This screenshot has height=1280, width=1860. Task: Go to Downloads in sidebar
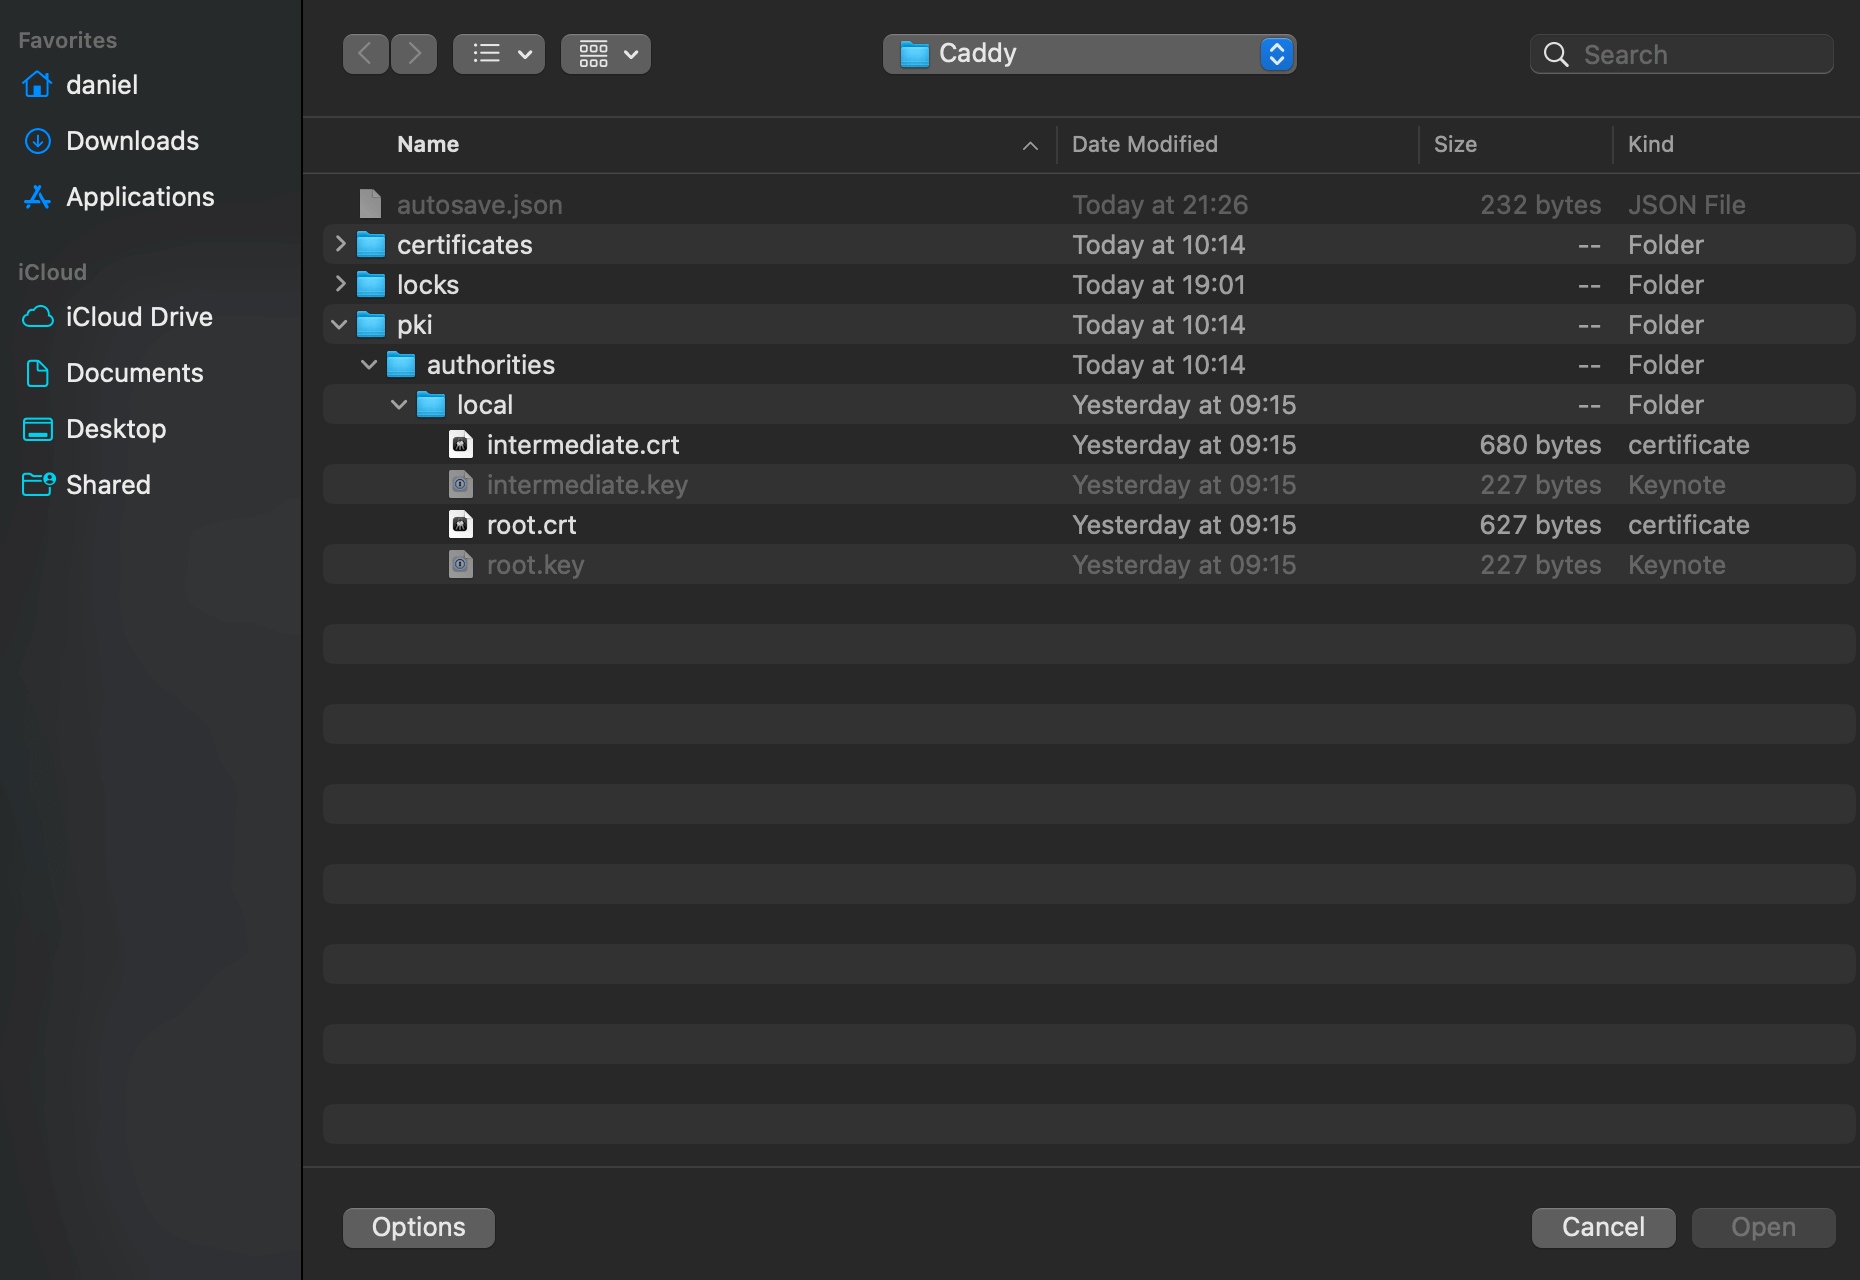pos(132,141)
